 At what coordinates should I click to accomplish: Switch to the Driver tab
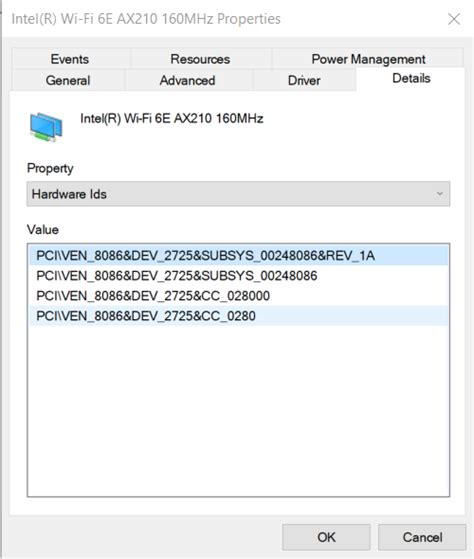(x=304, y=80)
